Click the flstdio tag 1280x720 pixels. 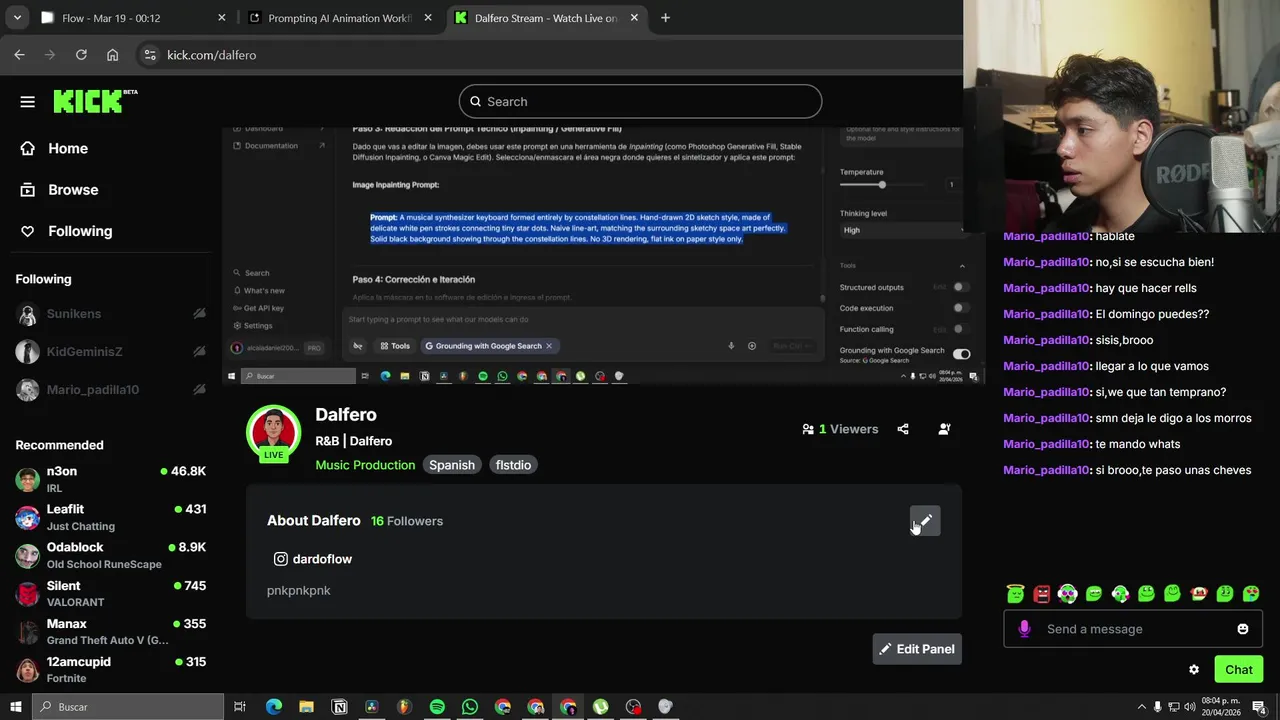(x=513, y=465)
